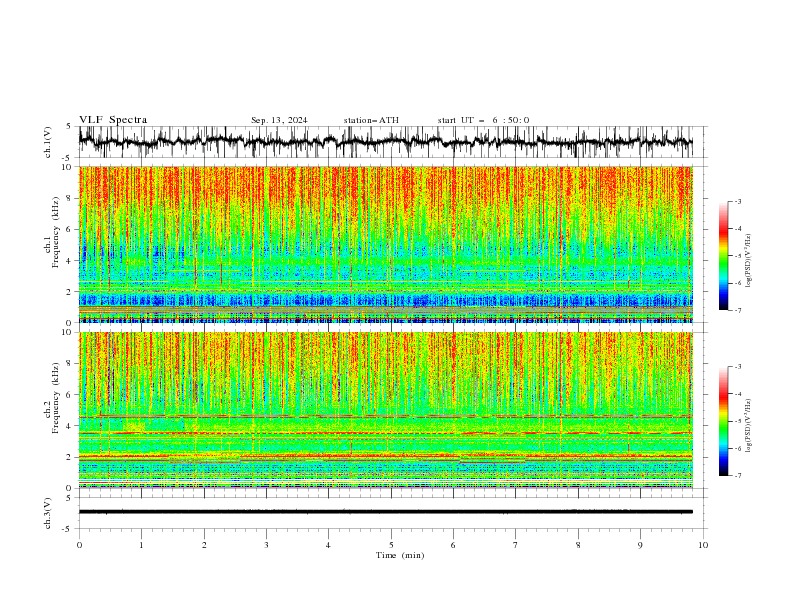
Task: Click the 'station=ATH' label
Action: coord(371,120)
